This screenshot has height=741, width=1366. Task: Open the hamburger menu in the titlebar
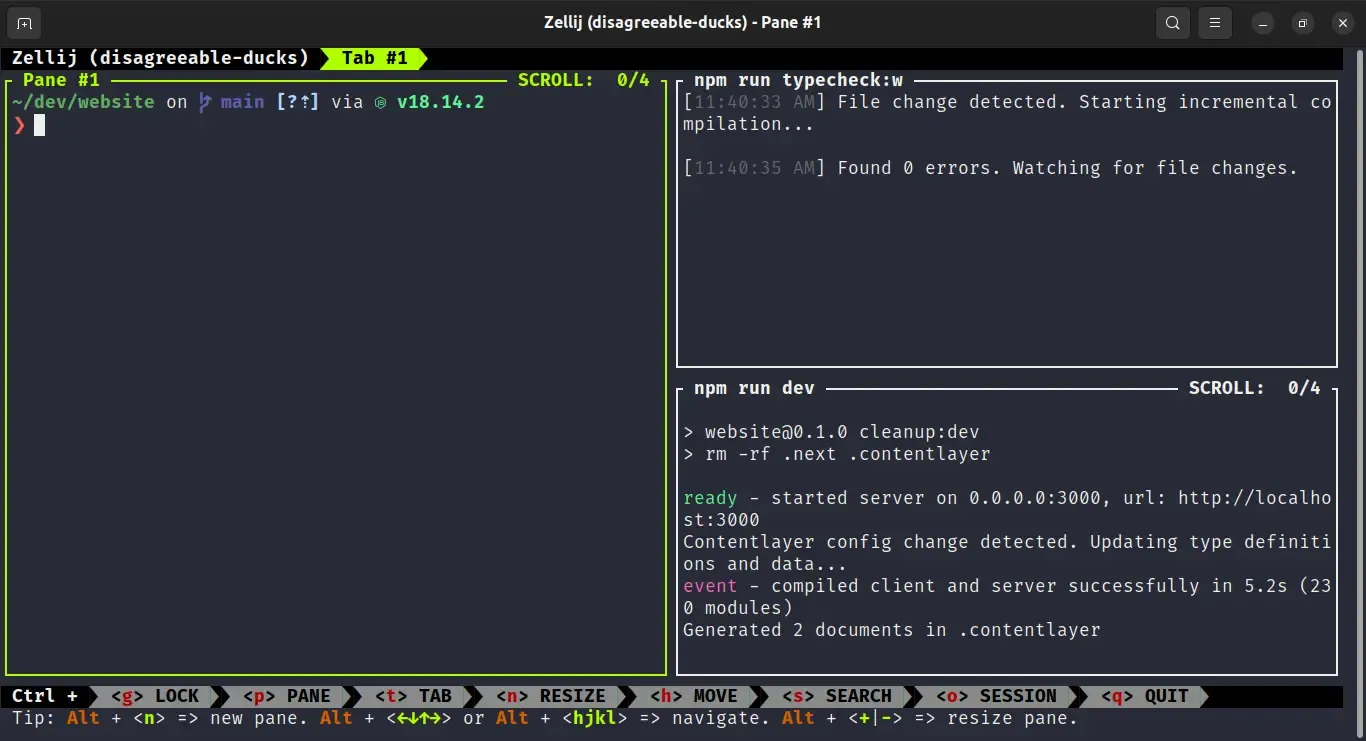pyautogui.click(x=1214, y=22)
